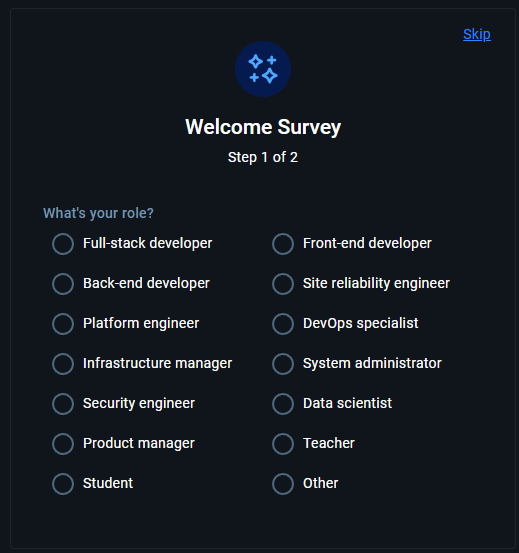Click the What's your role? question label

tap(98, 213)
